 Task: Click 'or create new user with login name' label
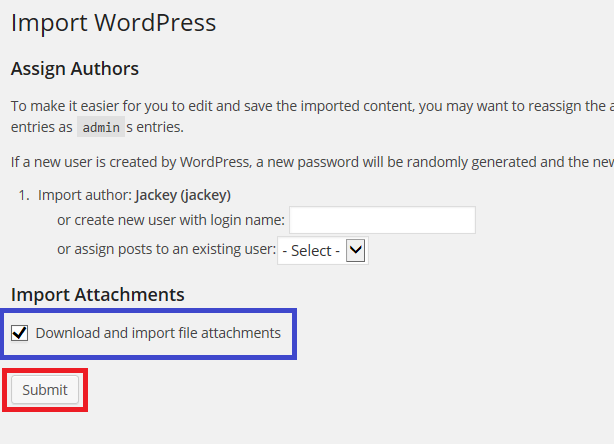point(171,220)
